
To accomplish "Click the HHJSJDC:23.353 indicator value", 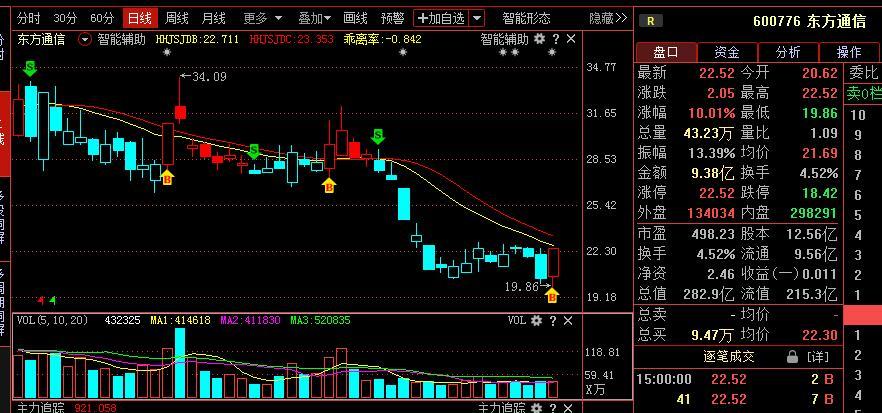I will [x=291, y=39].
